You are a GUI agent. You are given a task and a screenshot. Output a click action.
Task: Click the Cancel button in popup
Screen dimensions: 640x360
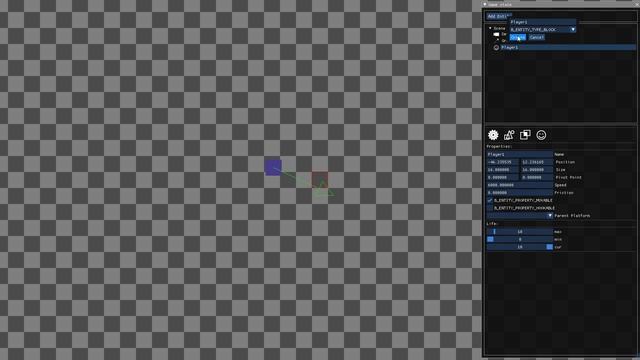click(536, 37)
